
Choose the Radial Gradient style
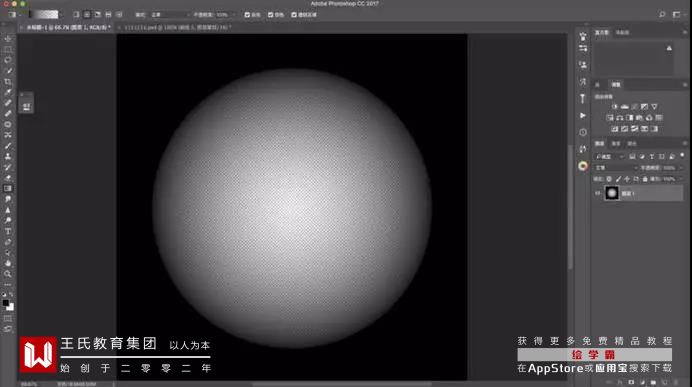click(87, 15)
